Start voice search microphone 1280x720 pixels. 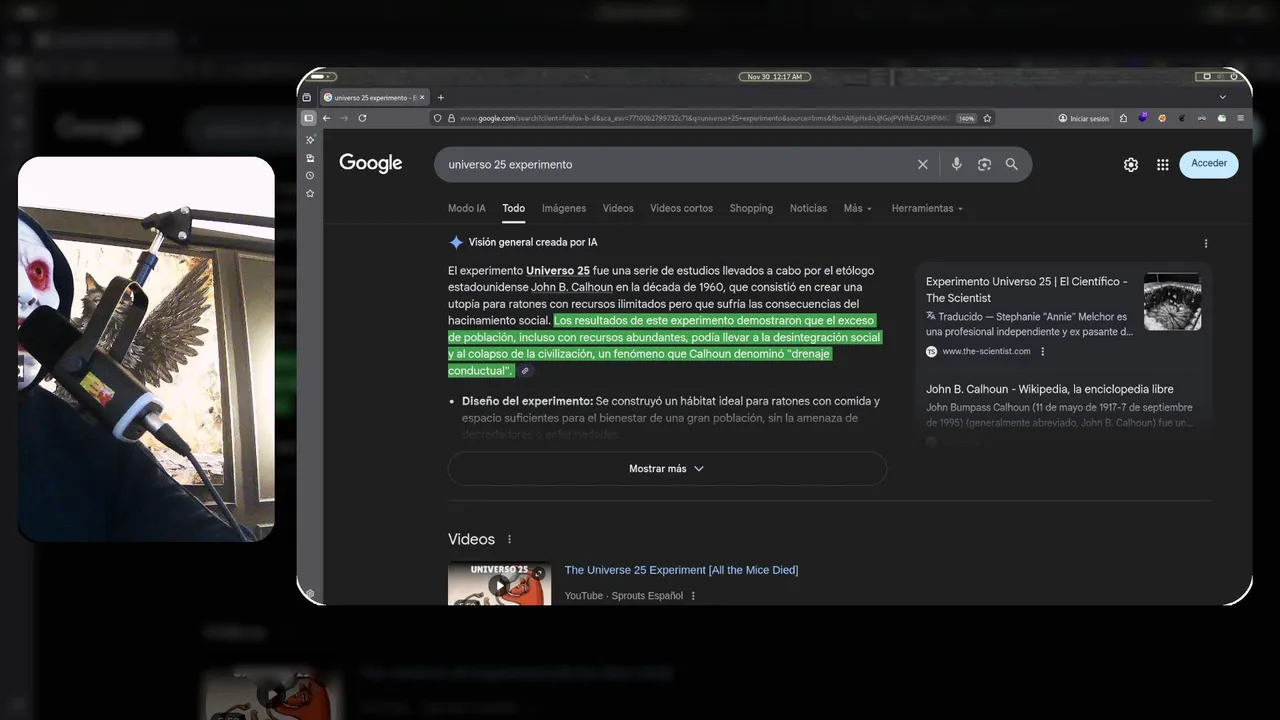[x=956, y=164]
